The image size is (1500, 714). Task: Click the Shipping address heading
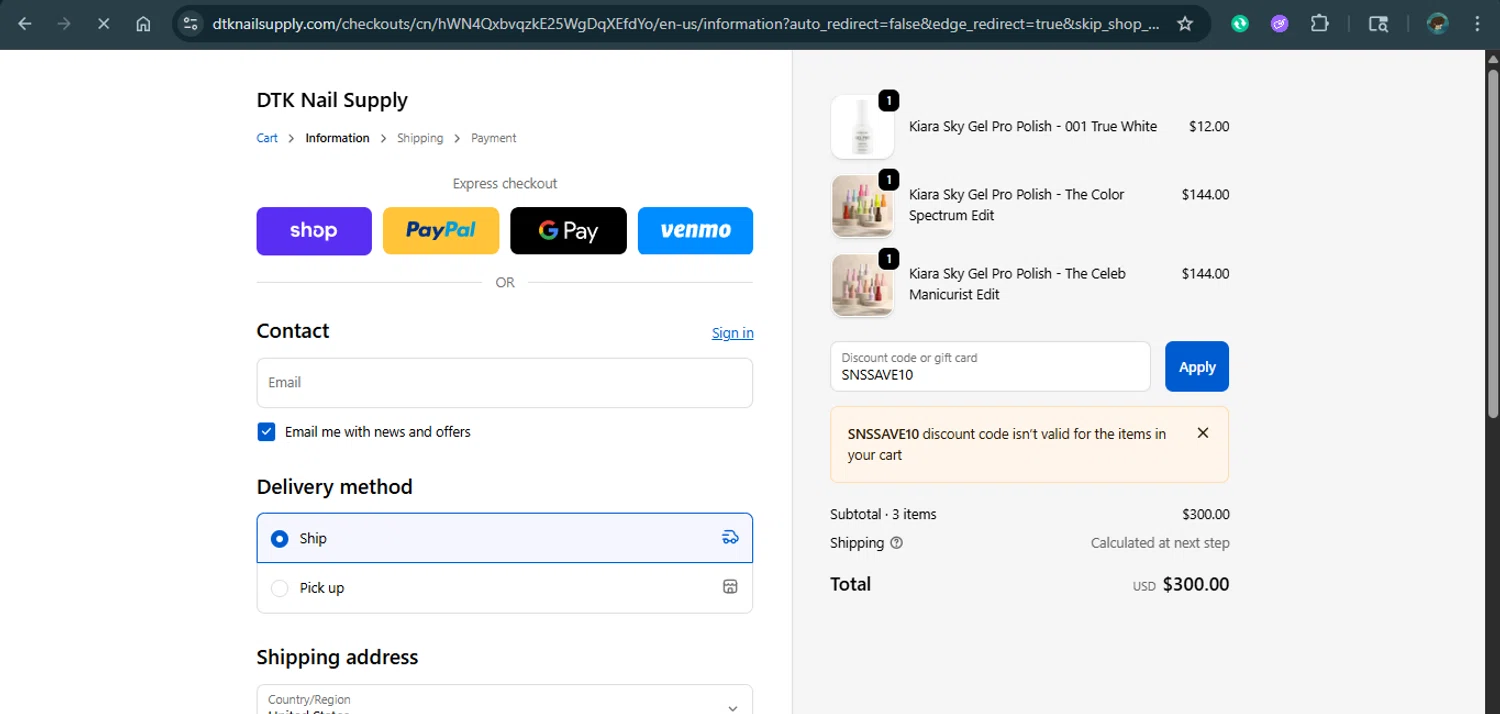337,657
